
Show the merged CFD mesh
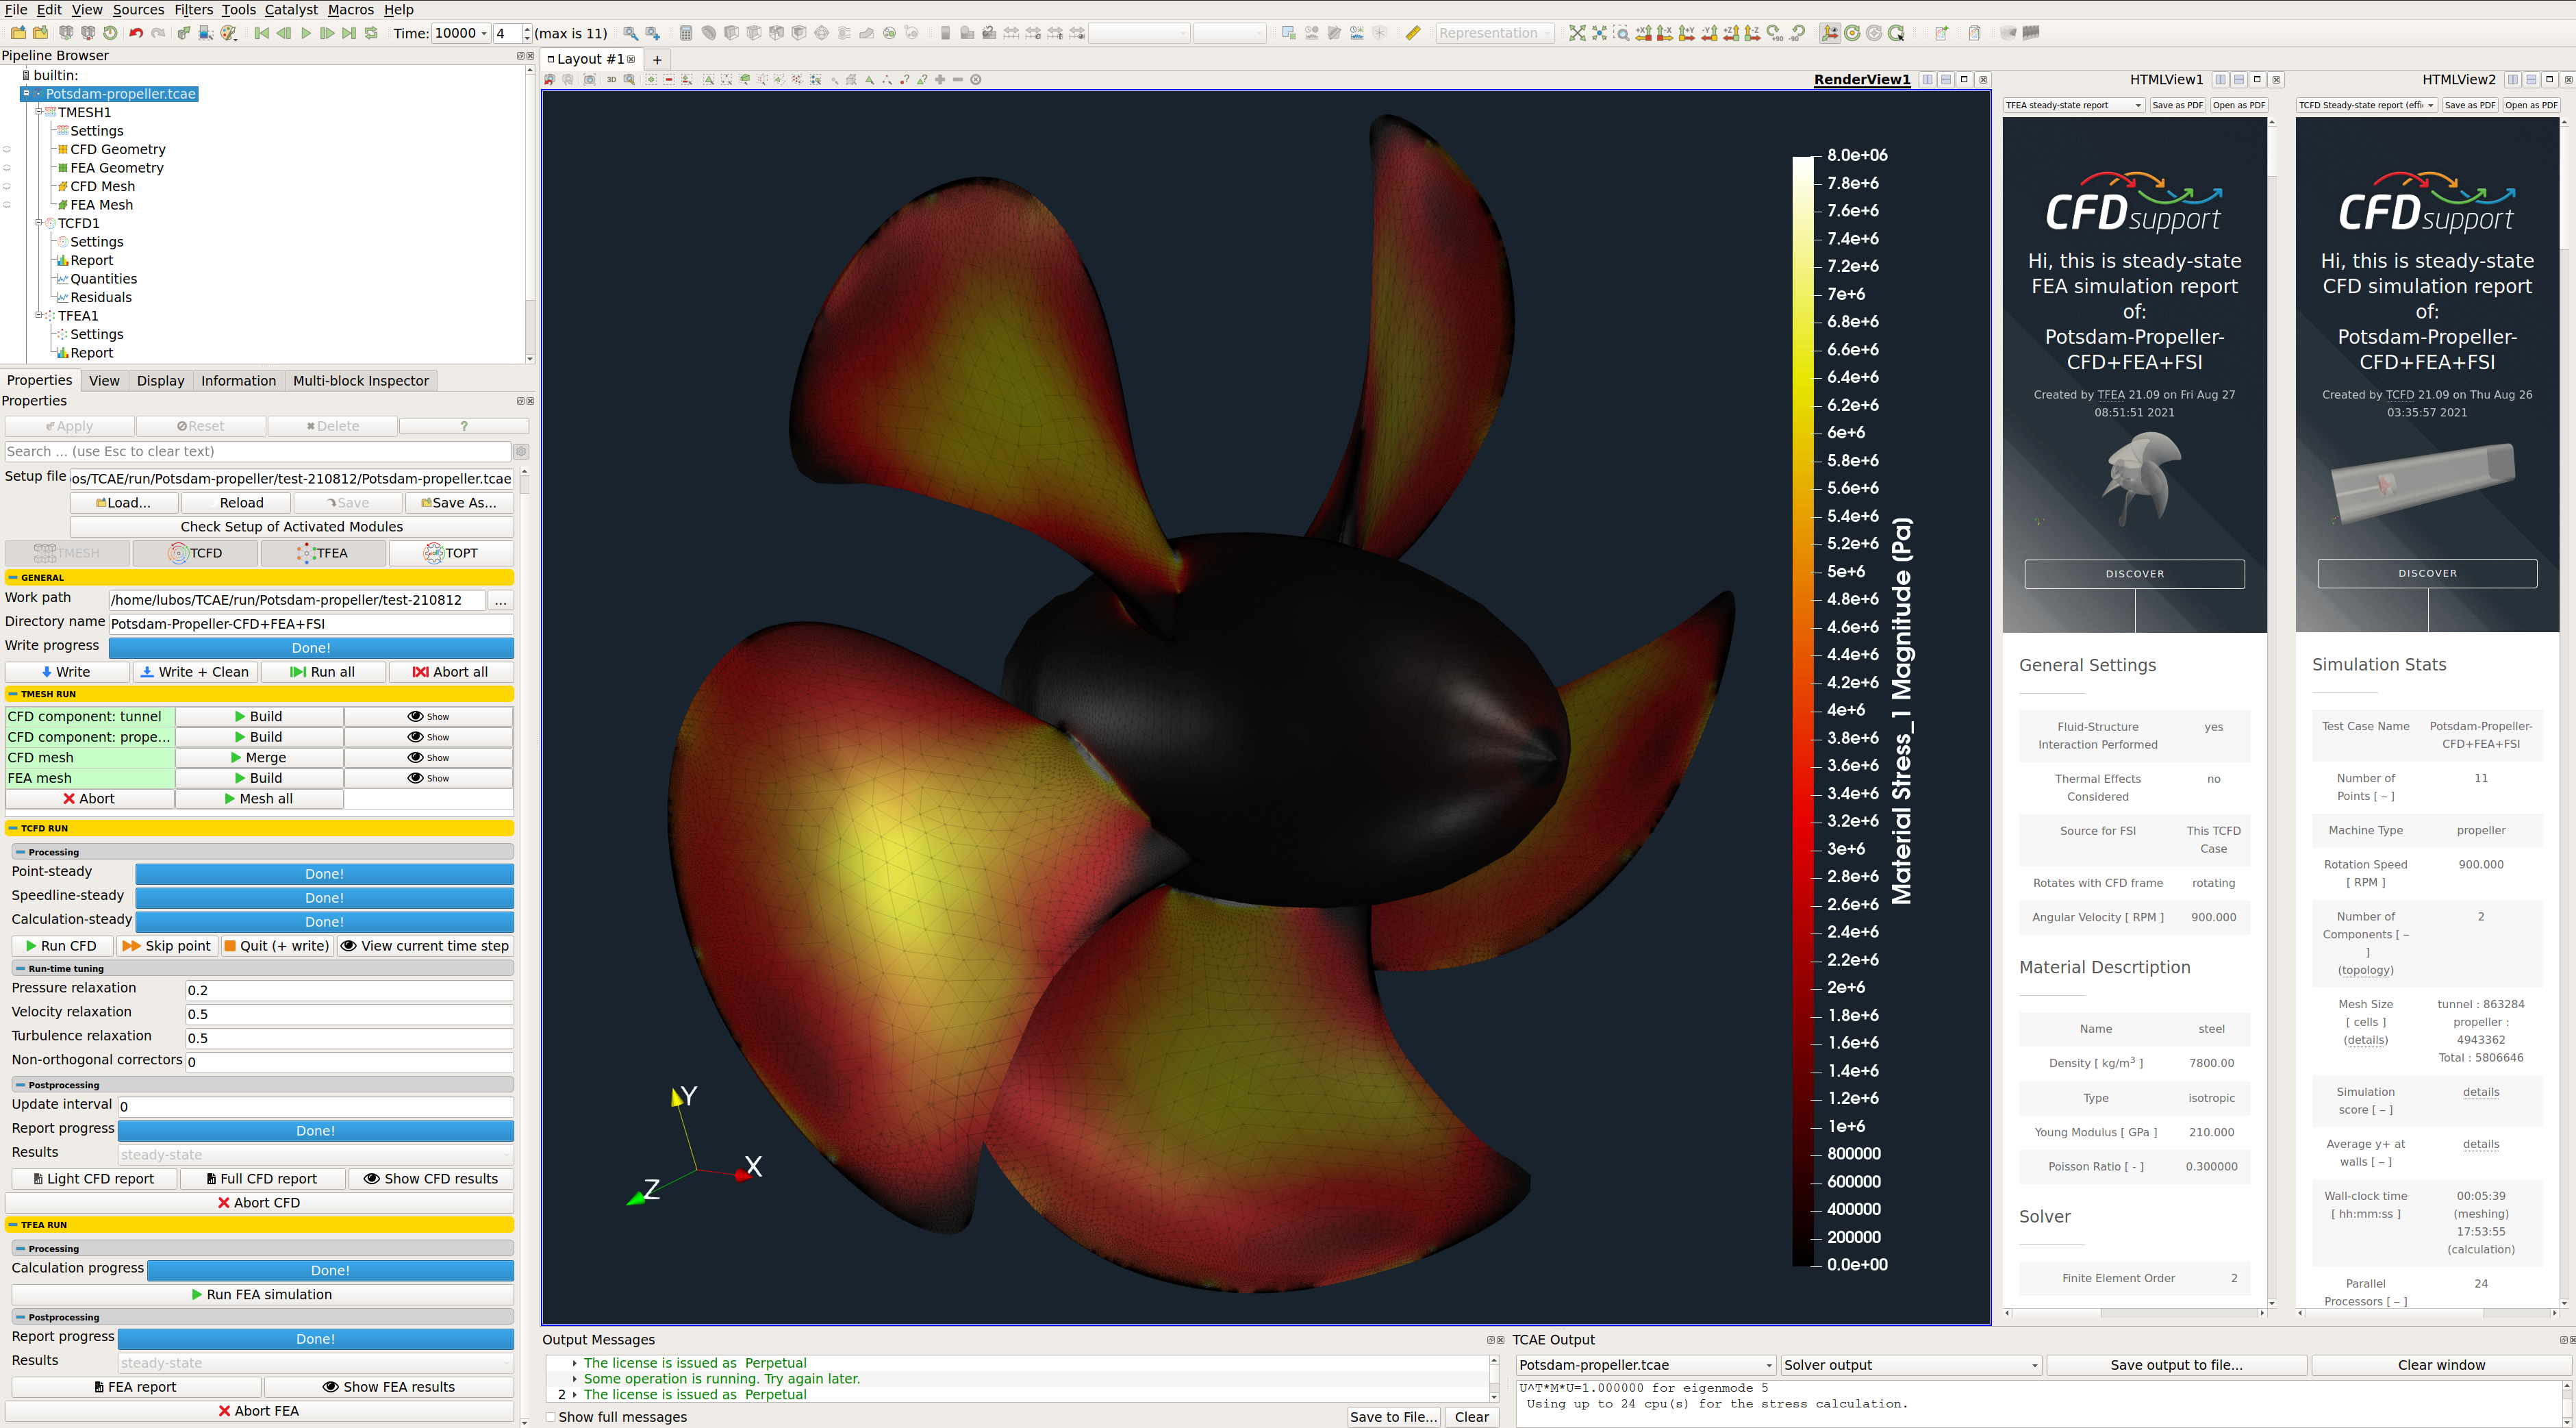(x=428, y=757)
